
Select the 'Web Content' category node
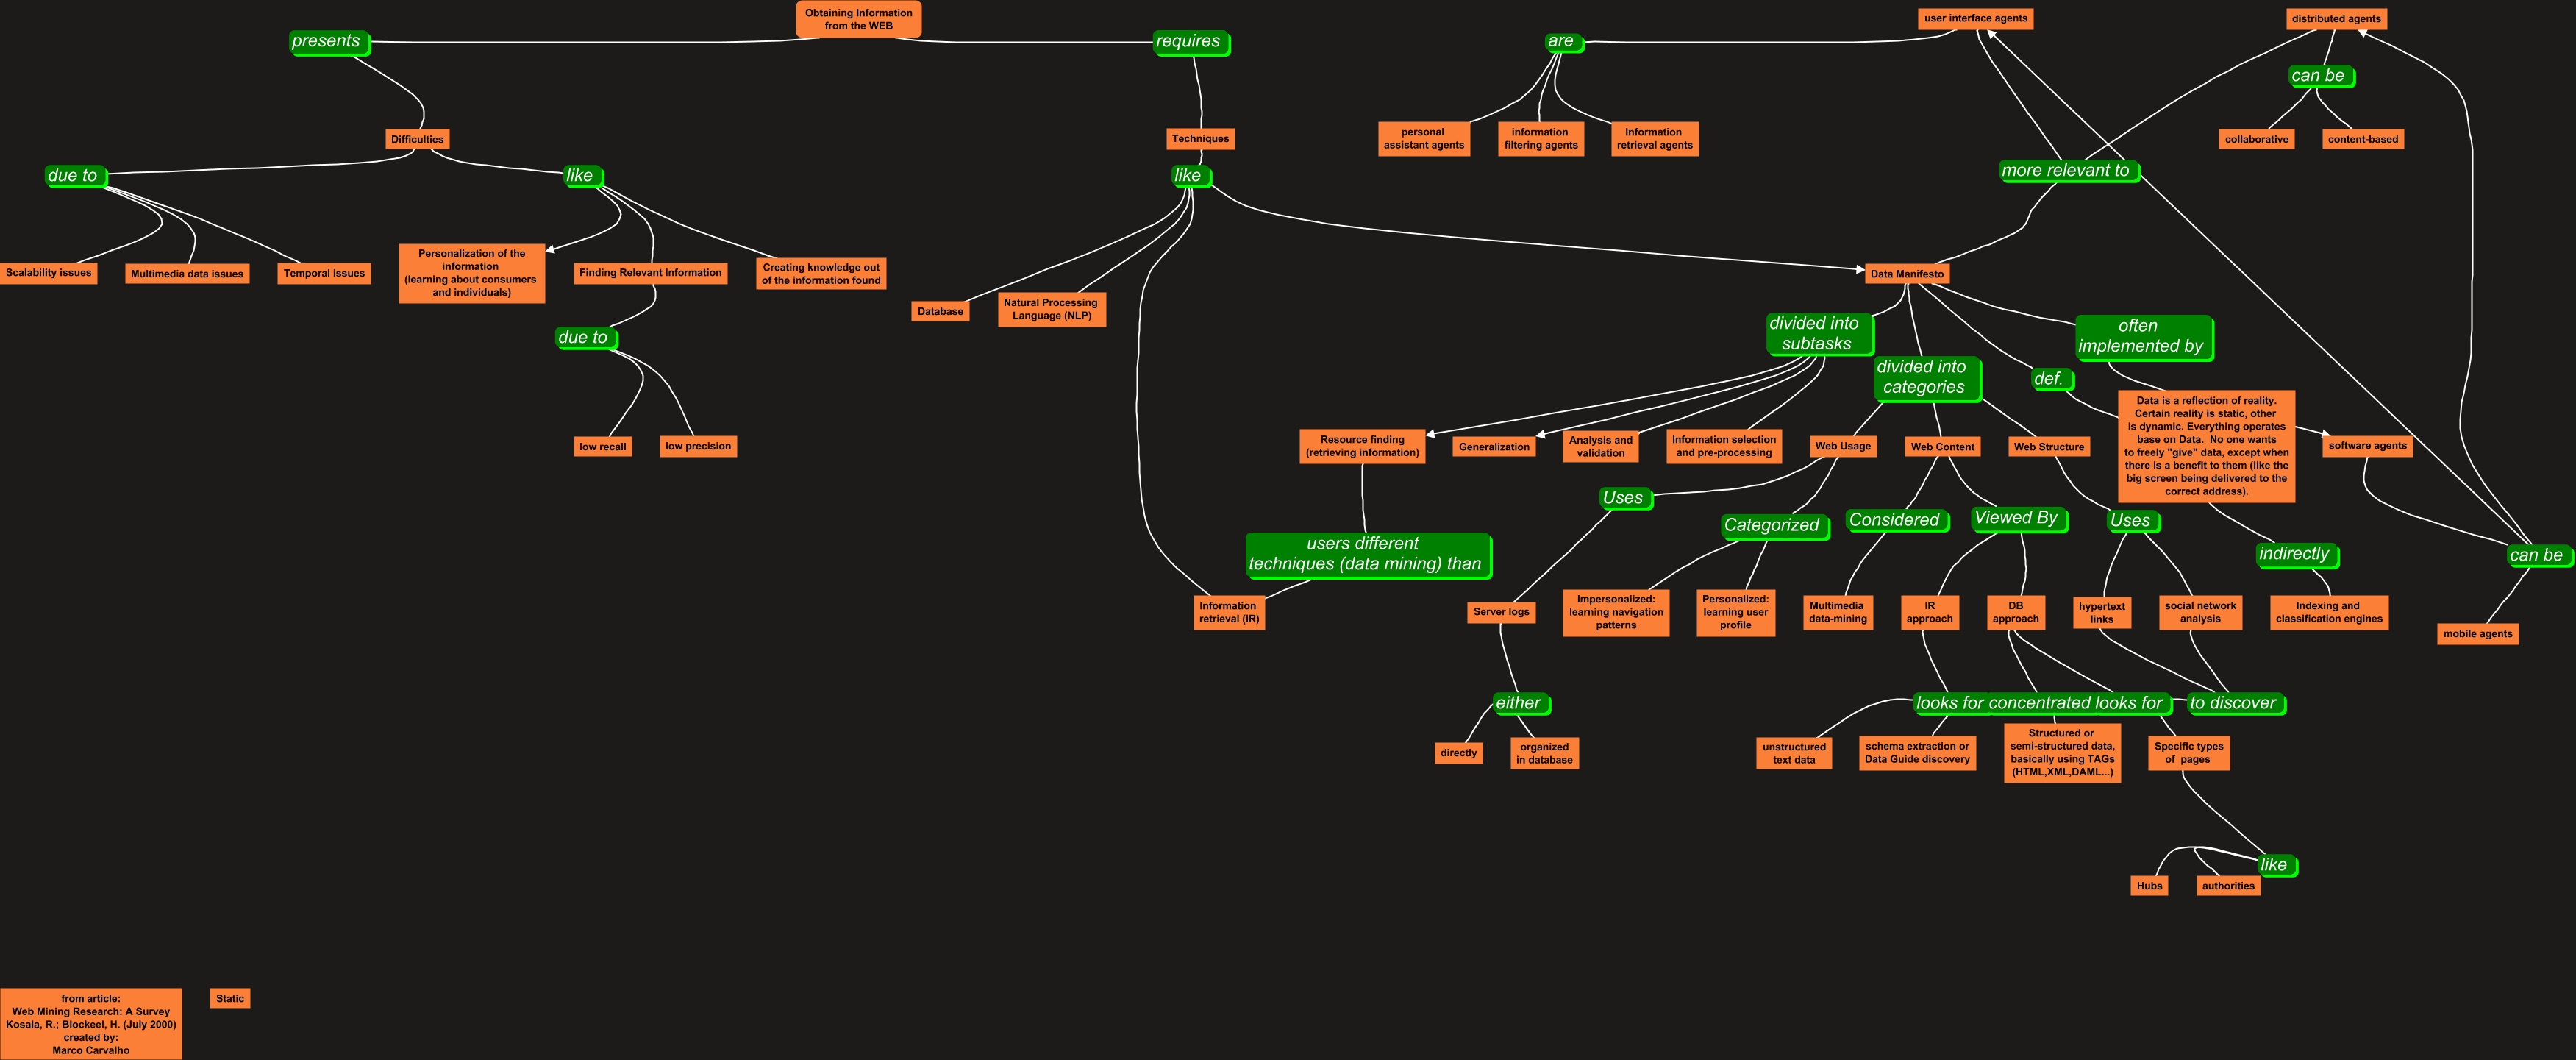[x=1942, y=446]
